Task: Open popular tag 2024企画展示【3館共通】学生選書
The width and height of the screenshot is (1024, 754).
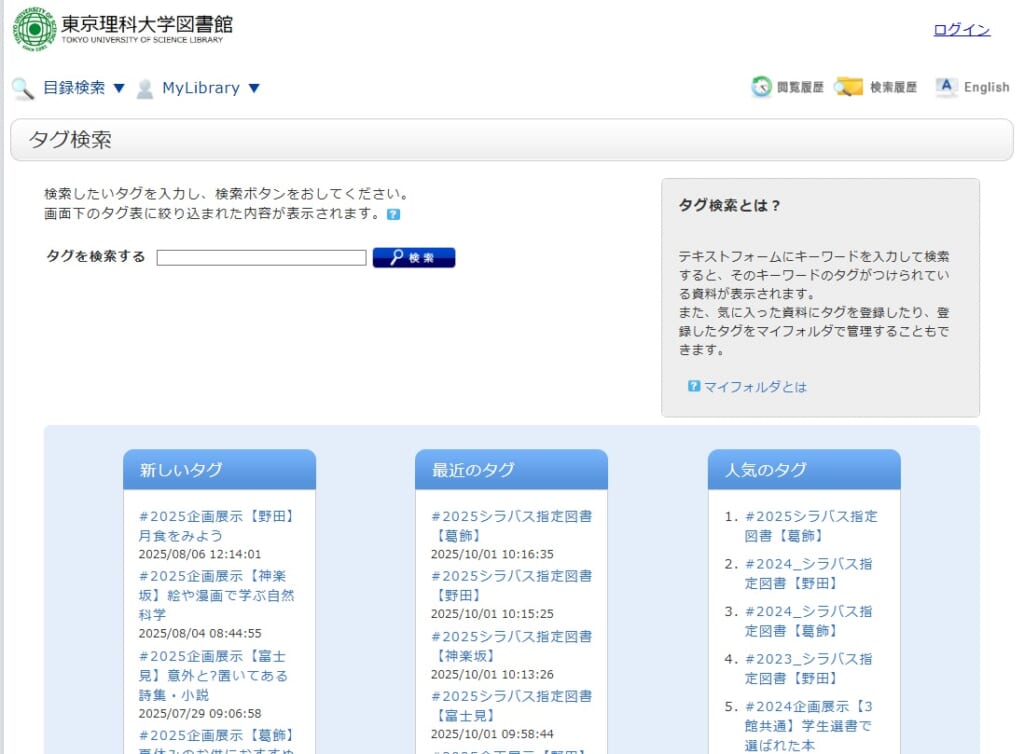Action: [x=808, y=725]
